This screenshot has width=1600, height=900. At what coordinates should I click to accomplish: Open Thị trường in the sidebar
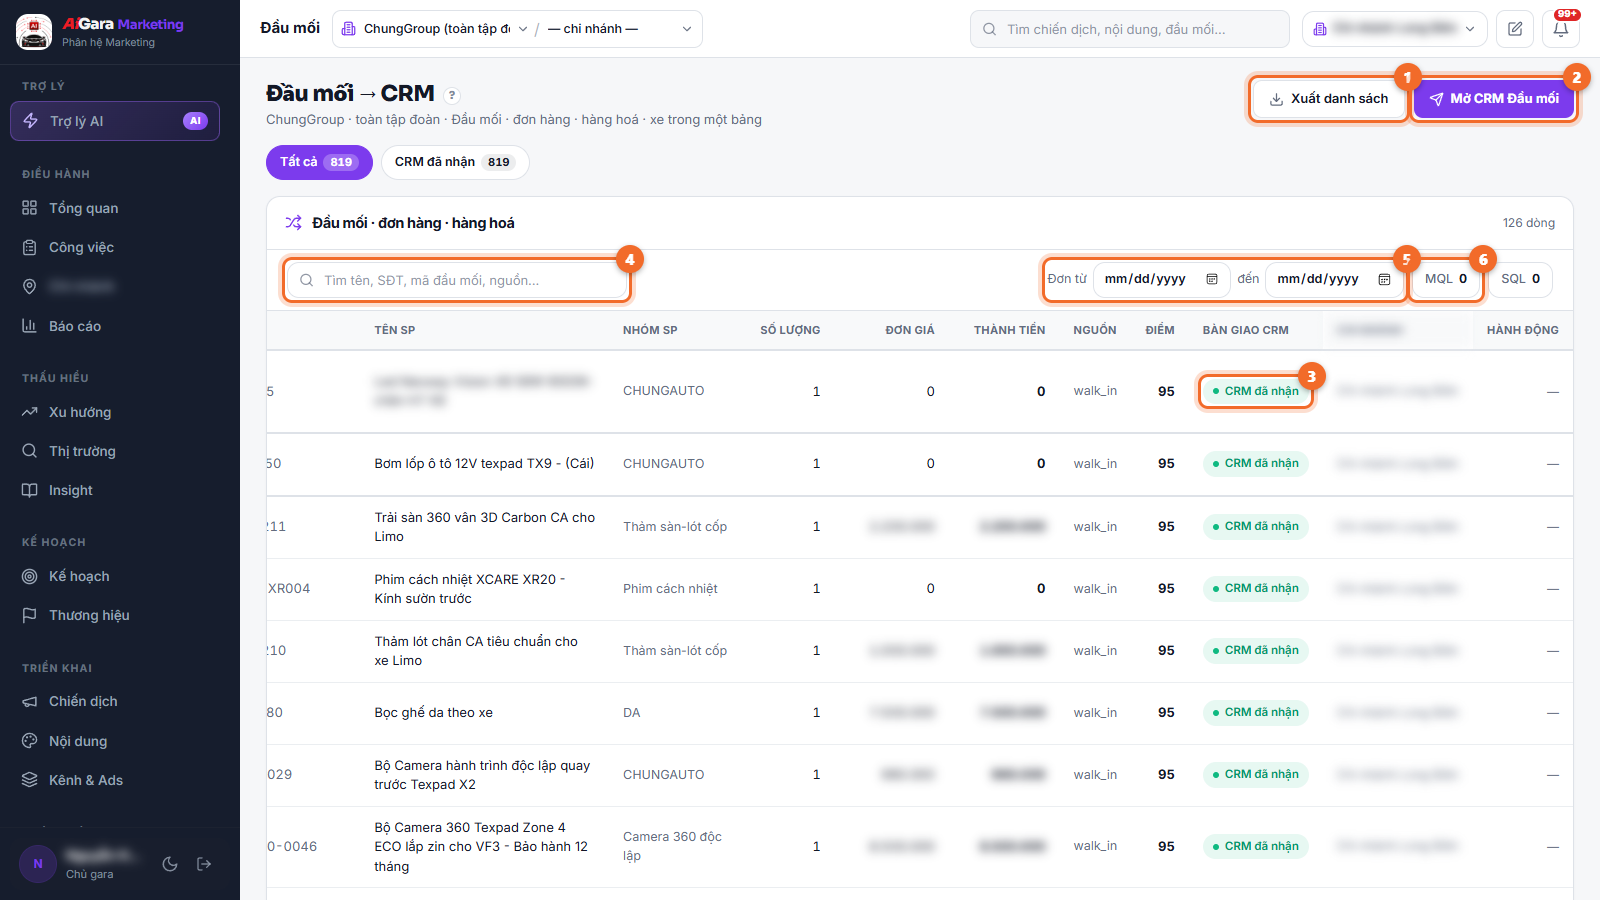click(x=115, y=451)
